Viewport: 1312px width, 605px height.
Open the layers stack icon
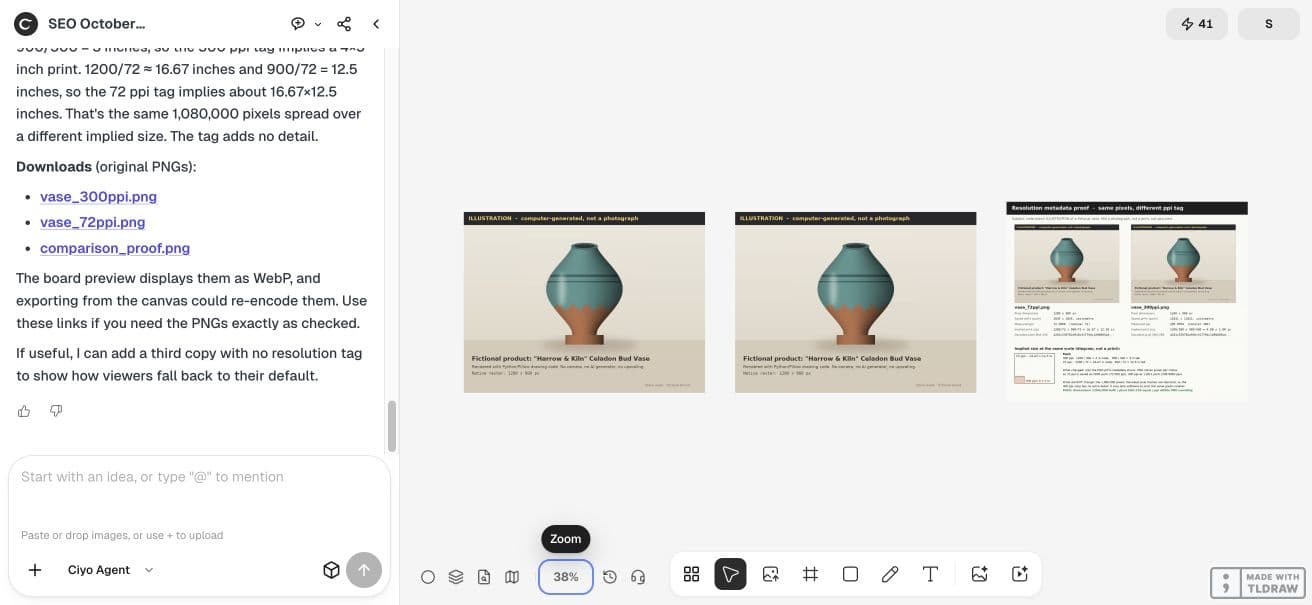point(456,577)
